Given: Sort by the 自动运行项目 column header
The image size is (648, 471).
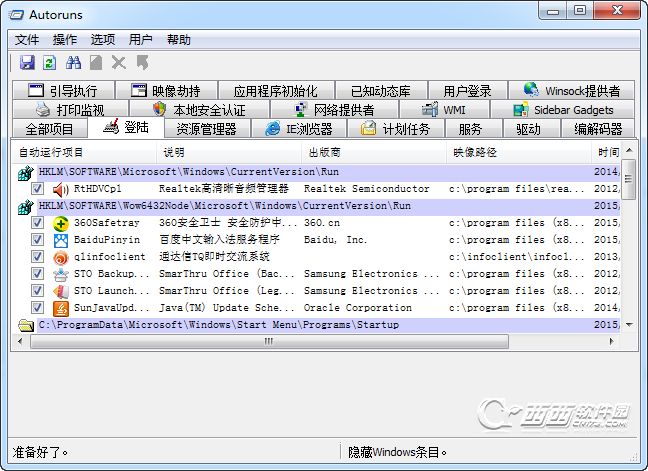Looking at the screenshot, I should click(84, 152).
